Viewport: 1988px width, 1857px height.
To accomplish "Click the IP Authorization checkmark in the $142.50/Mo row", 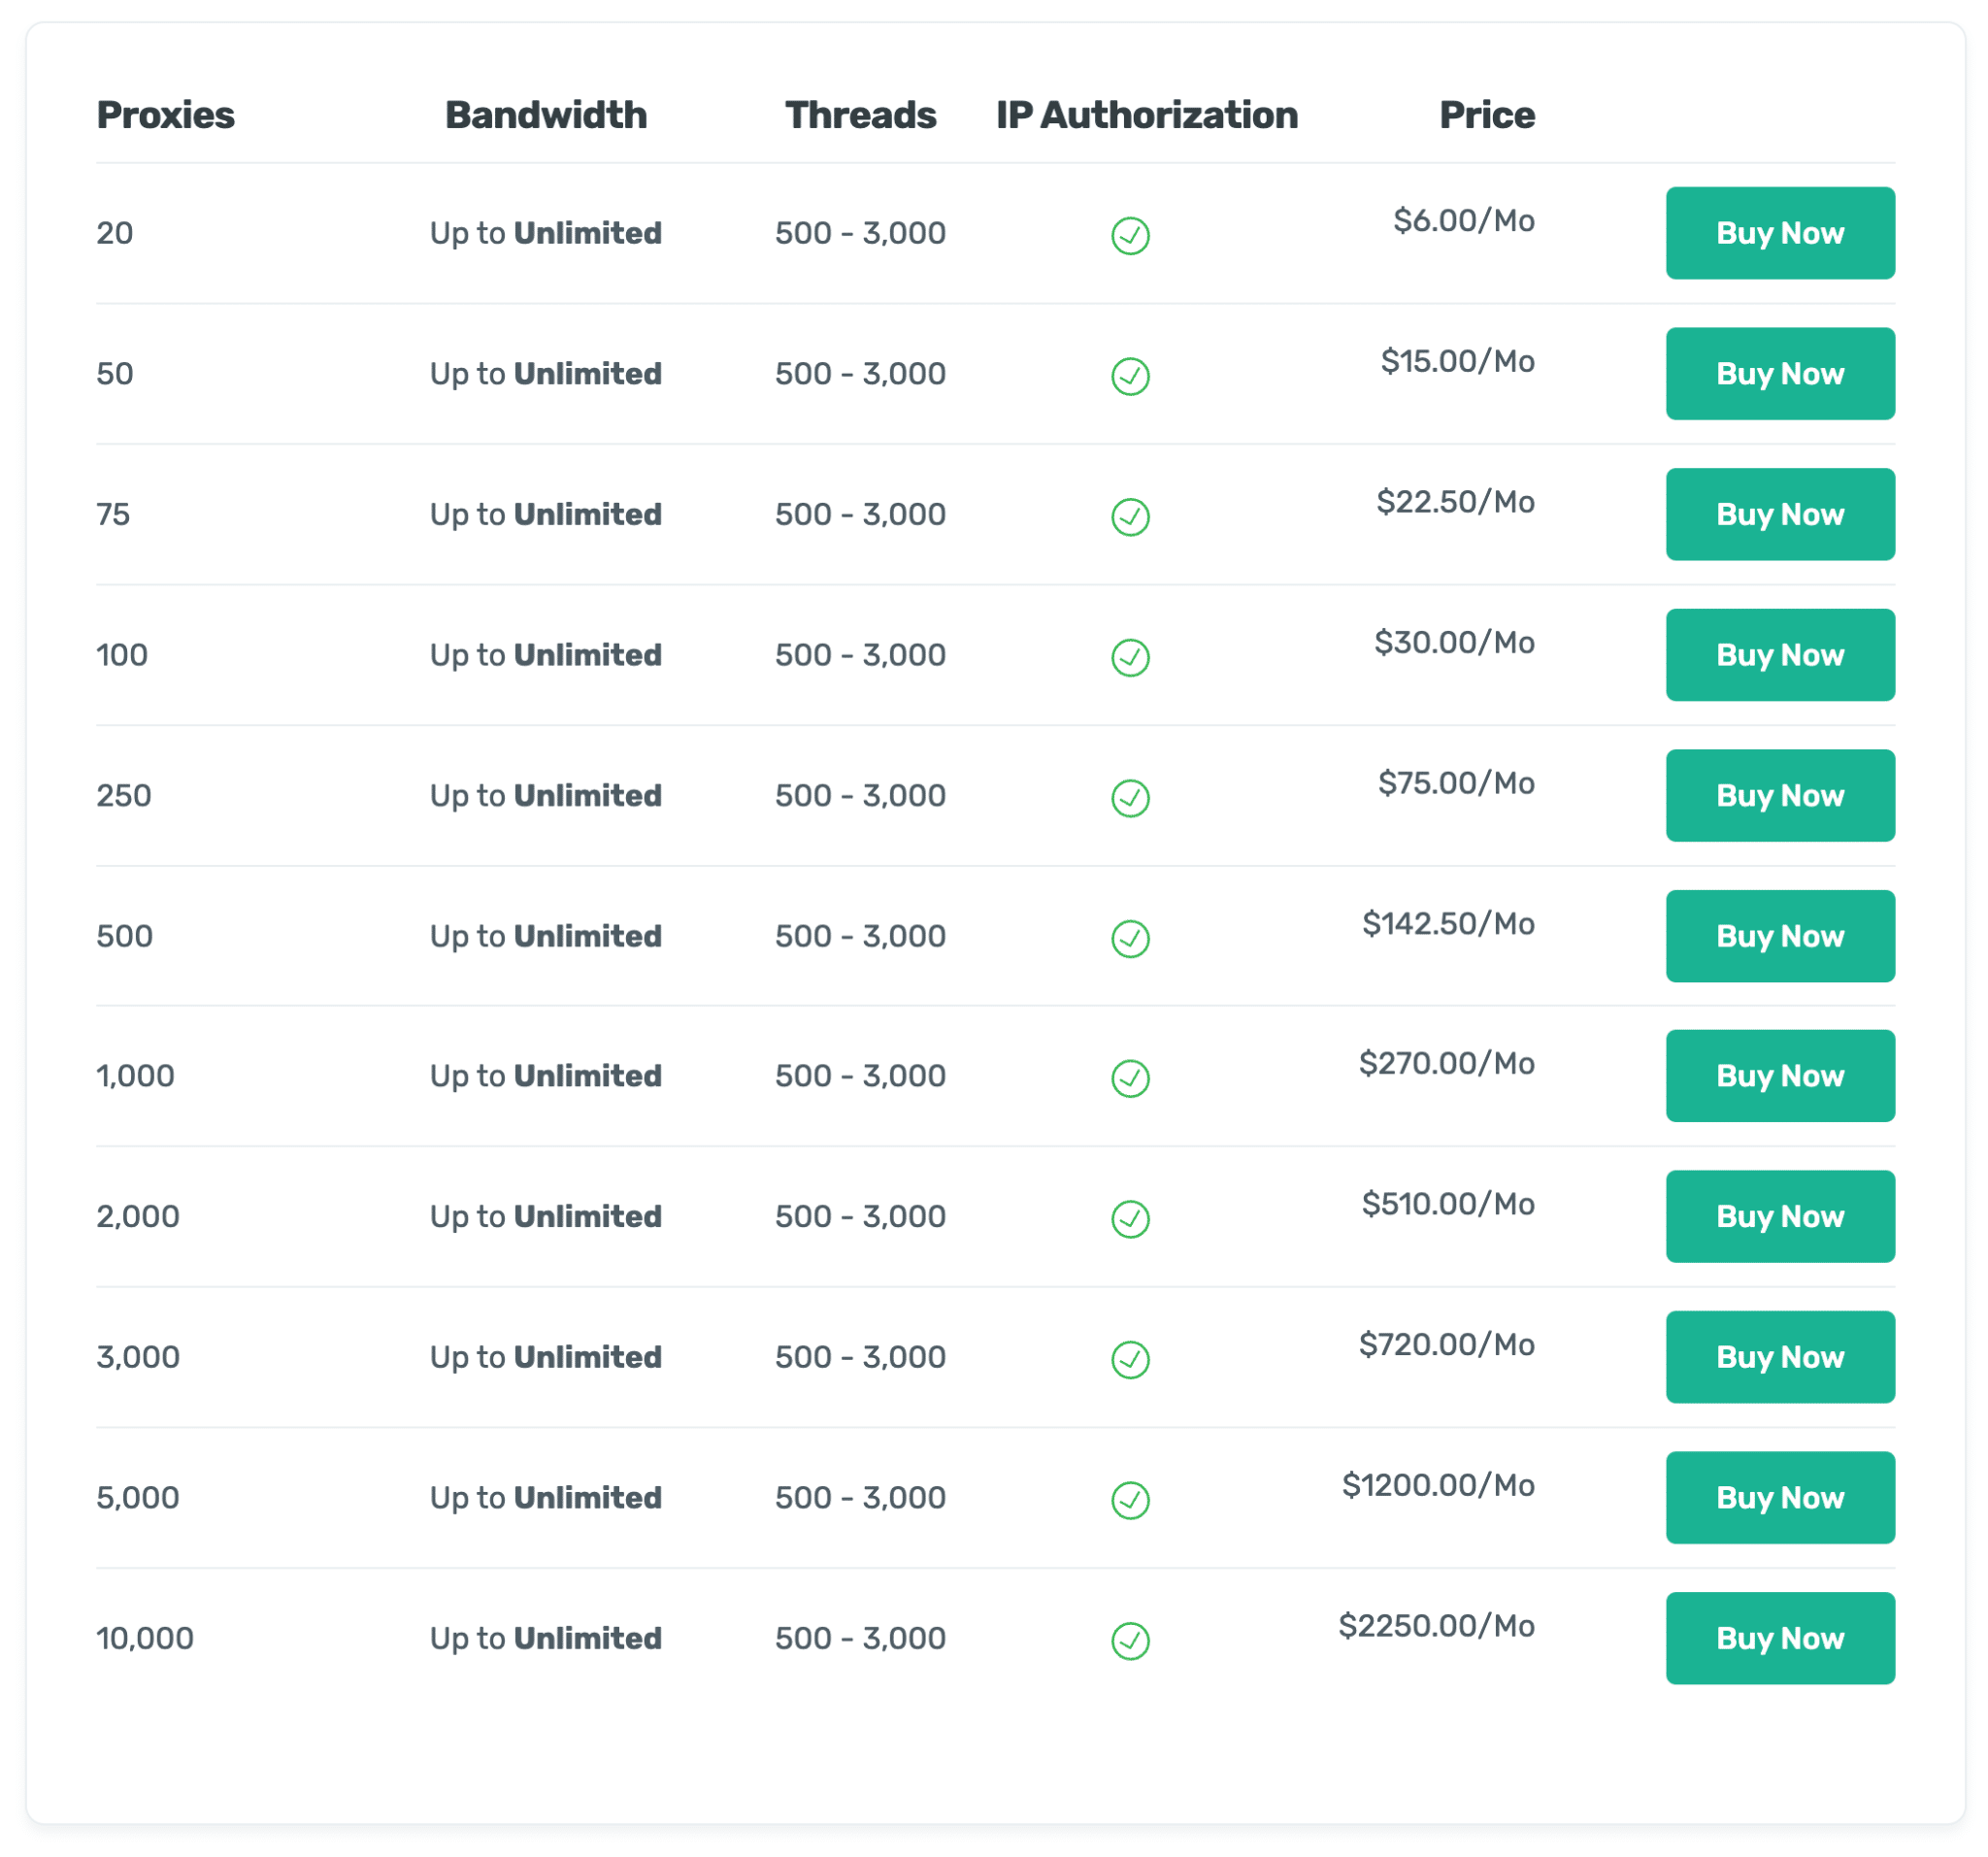I will tap(1130, 939).
